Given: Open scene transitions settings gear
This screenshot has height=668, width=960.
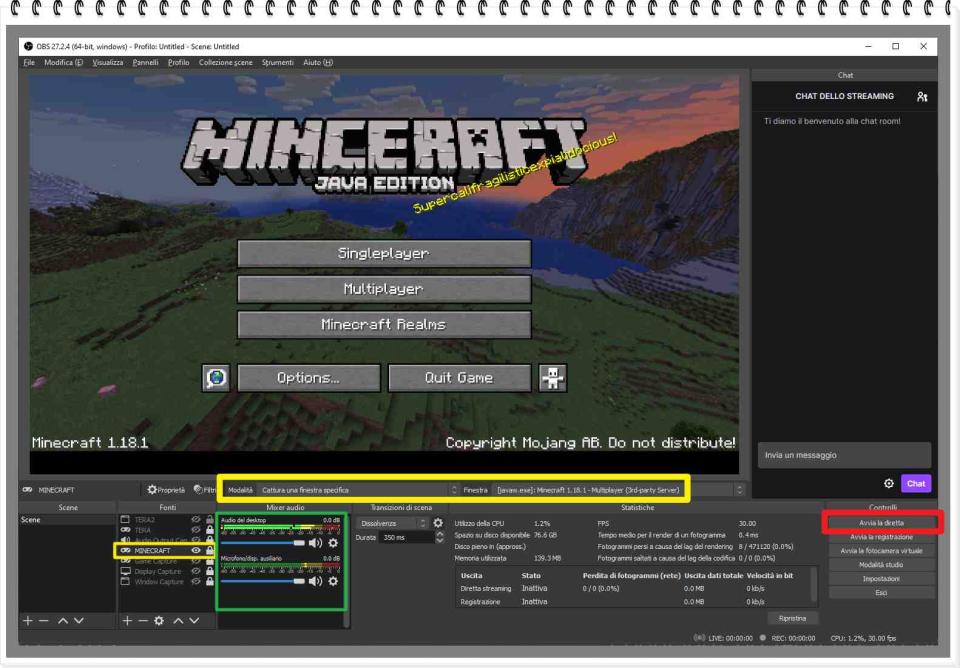Looking at the screenshot, I should [x=436, y=522].
